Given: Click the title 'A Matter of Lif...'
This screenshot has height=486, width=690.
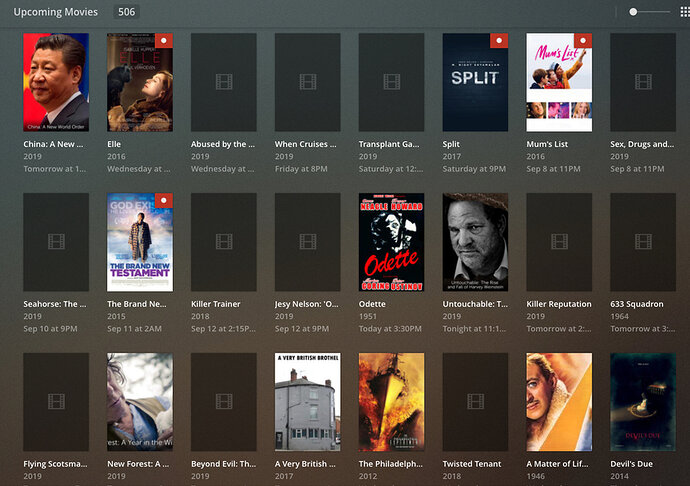Looking at the screenshot, I should [557, 464].
